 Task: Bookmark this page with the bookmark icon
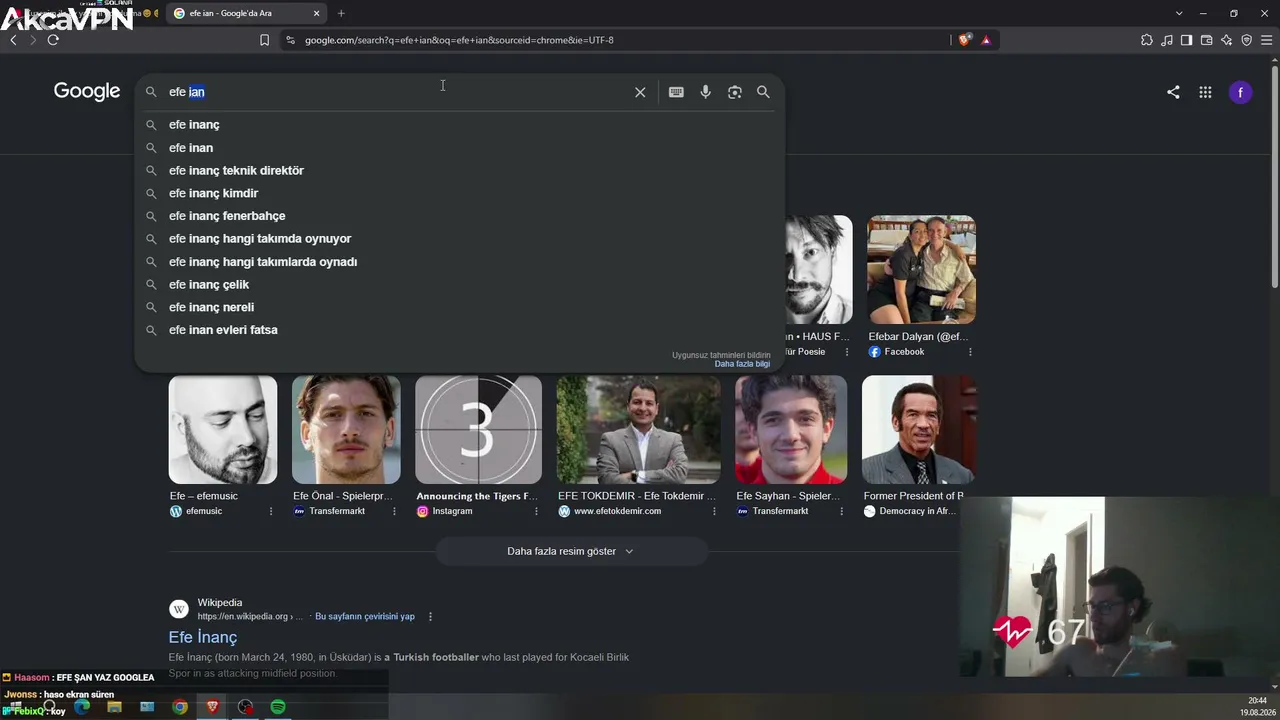pos(264,40)
